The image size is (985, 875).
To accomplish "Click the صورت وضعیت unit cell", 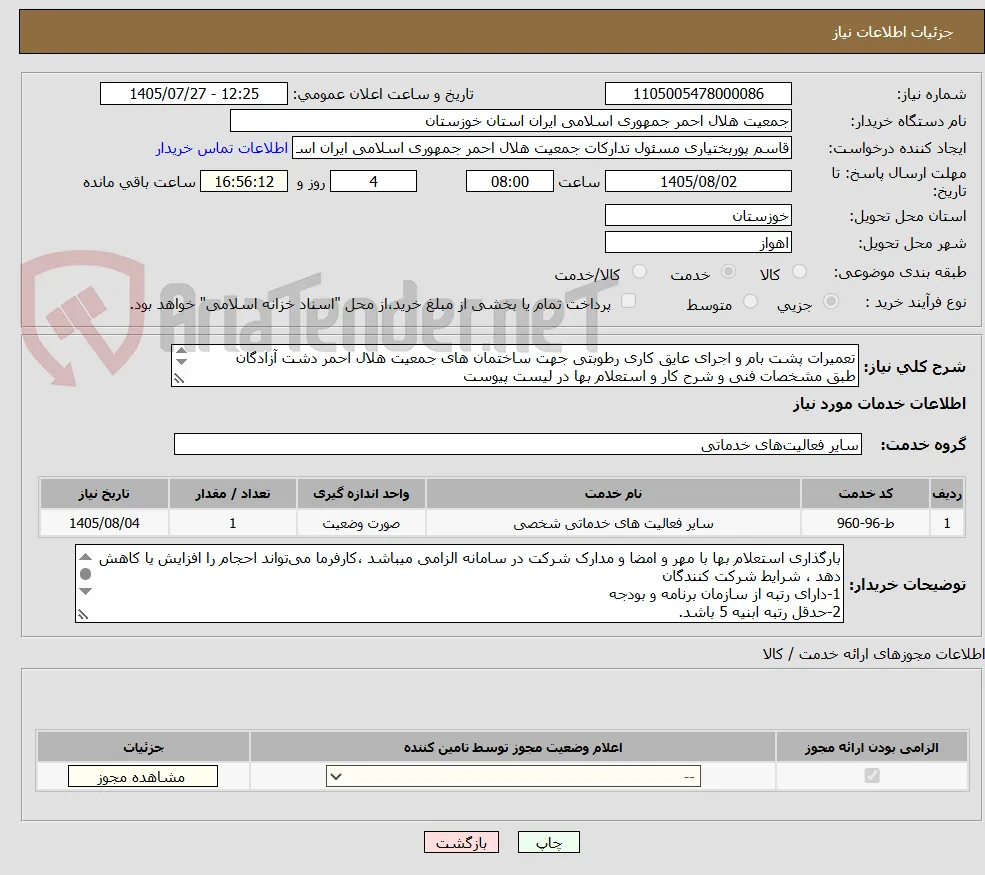I will [361, 523].
